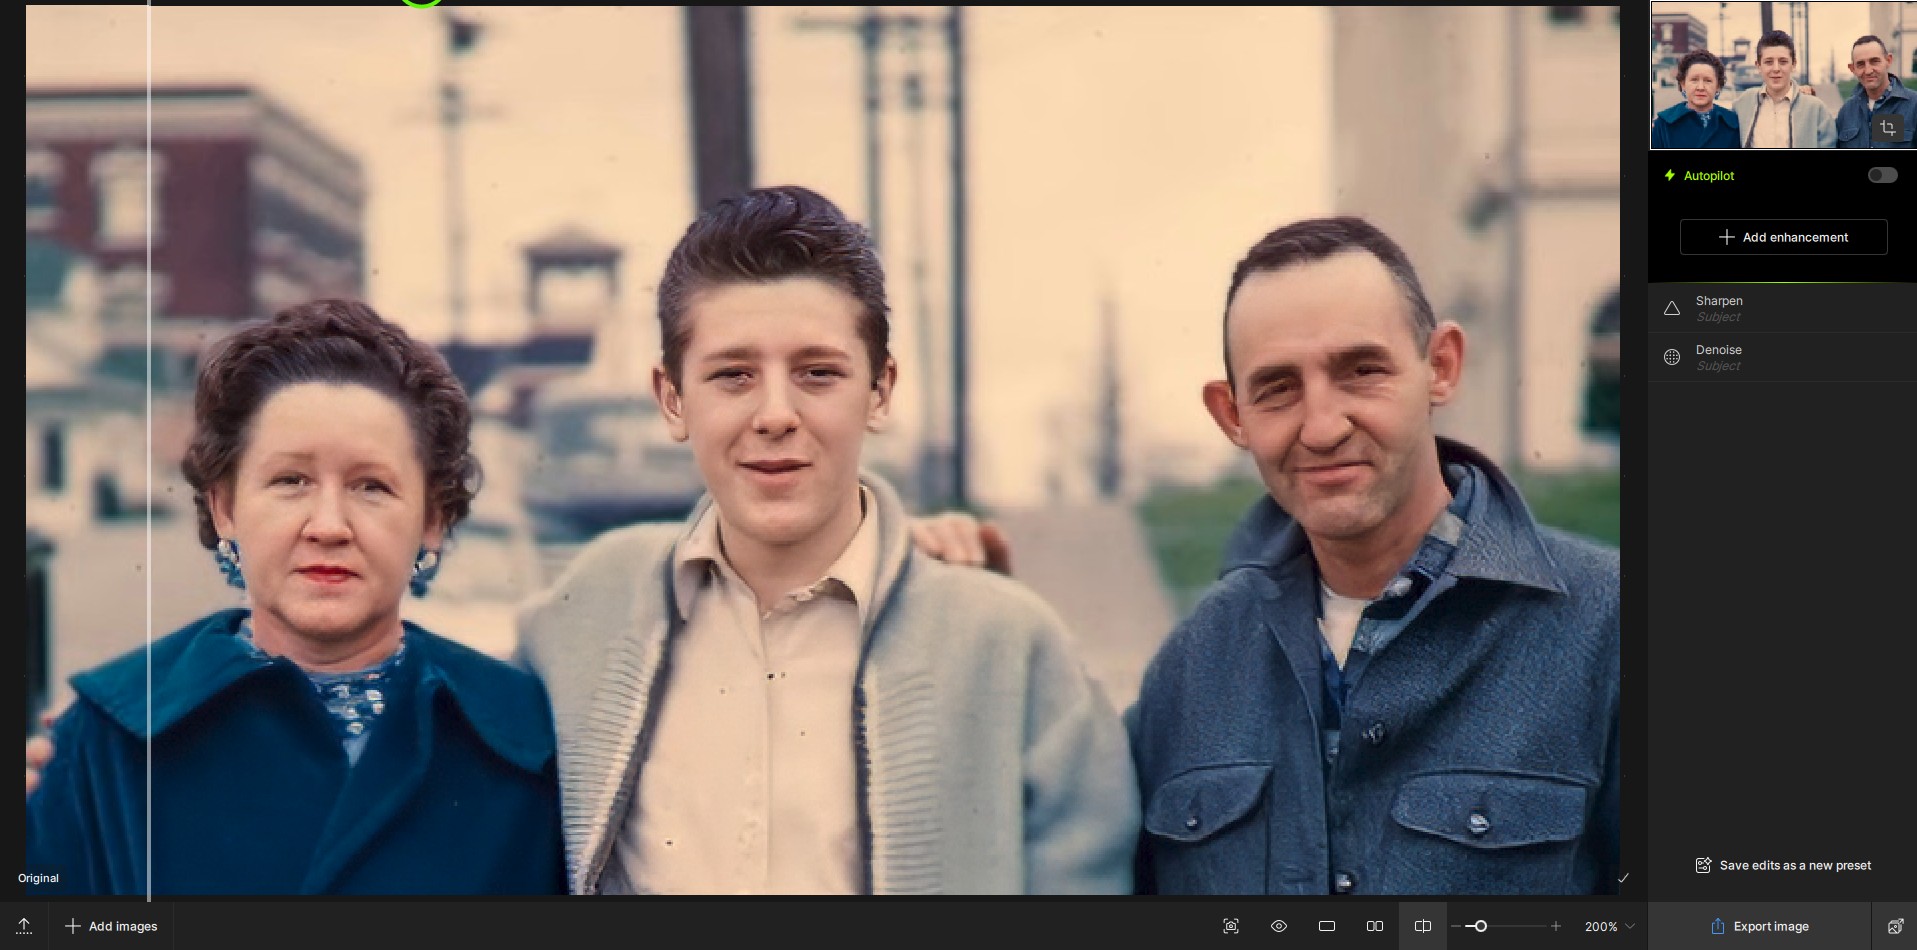This screenshot has height=950, width=1917.
Task: Select the split slider comparison view
Action: click(x=1423, y=926)
